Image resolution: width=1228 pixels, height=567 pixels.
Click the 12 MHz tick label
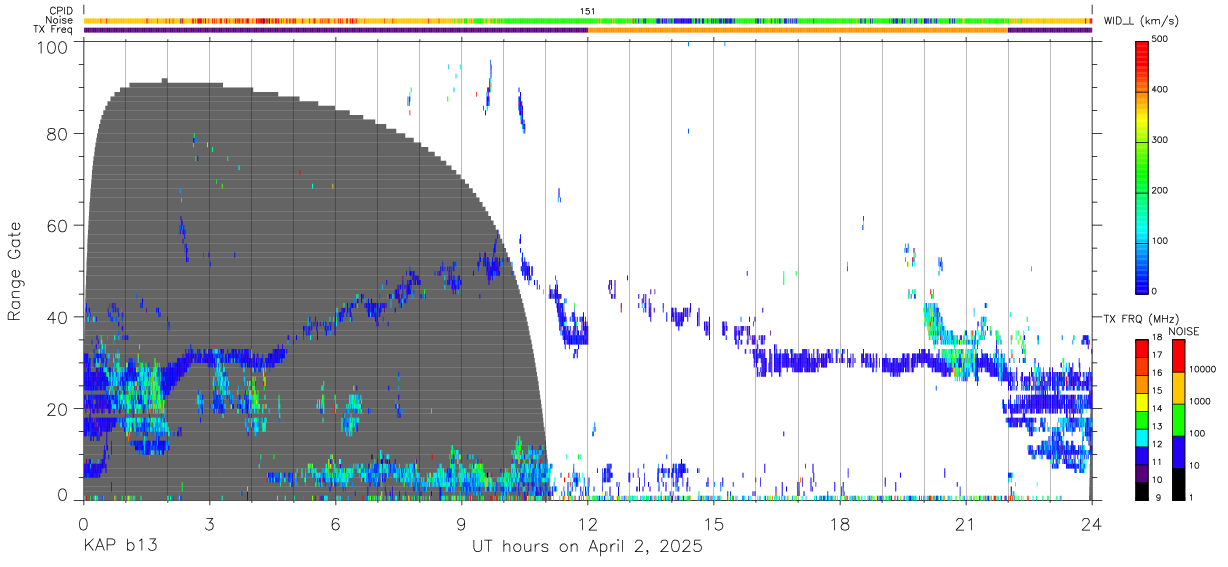coord(1158,445)
